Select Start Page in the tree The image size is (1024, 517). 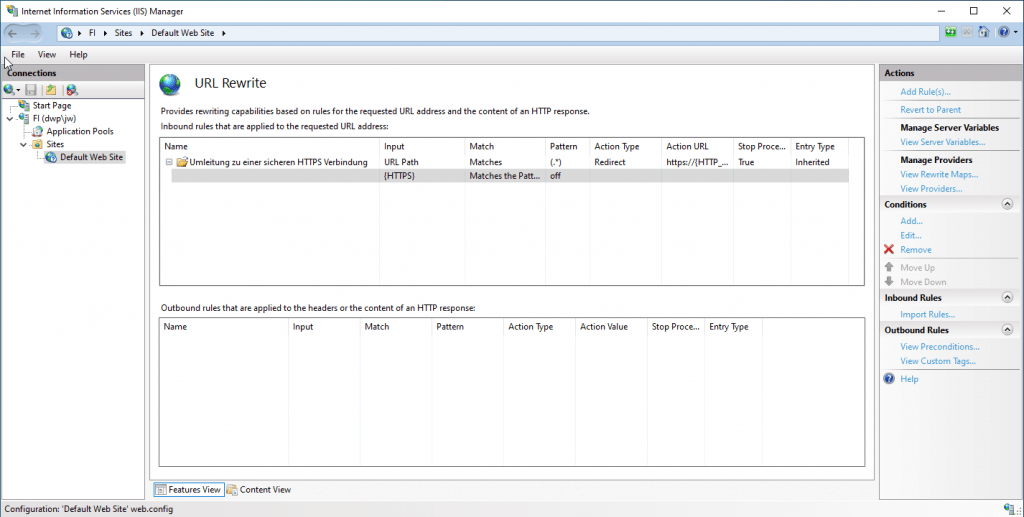(x=52, y=105)
